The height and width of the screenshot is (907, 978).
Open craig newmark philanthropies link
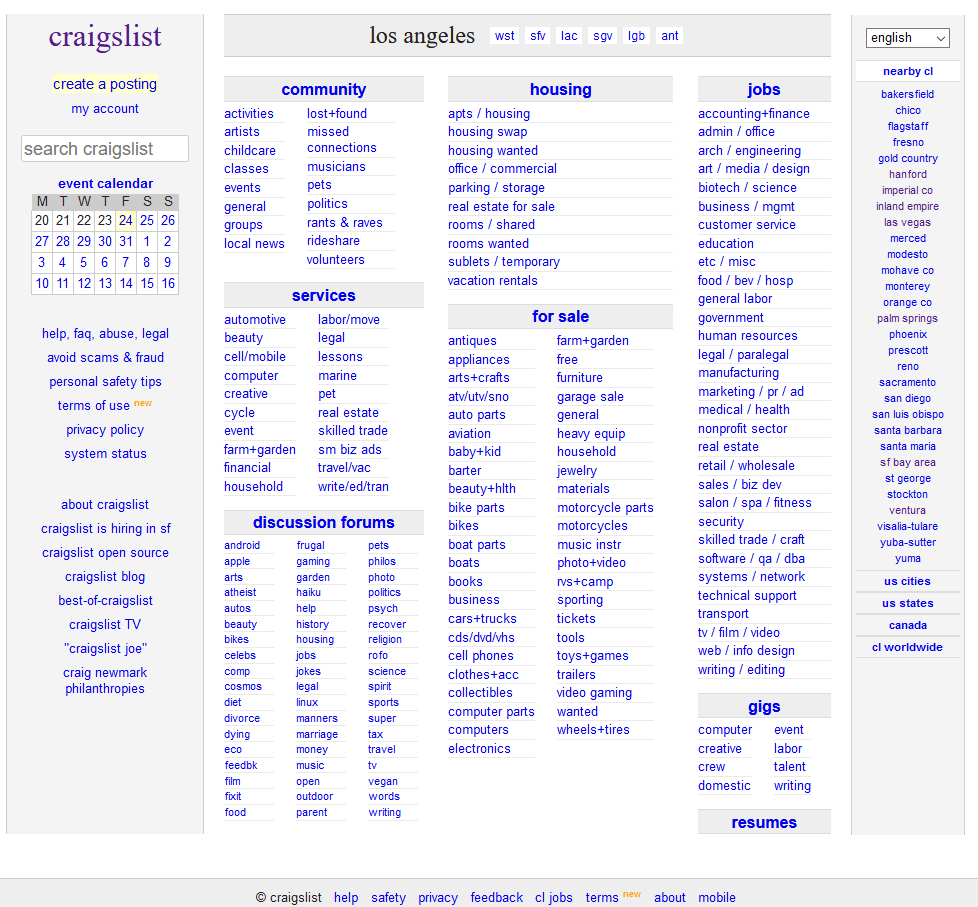coord(105,681)
